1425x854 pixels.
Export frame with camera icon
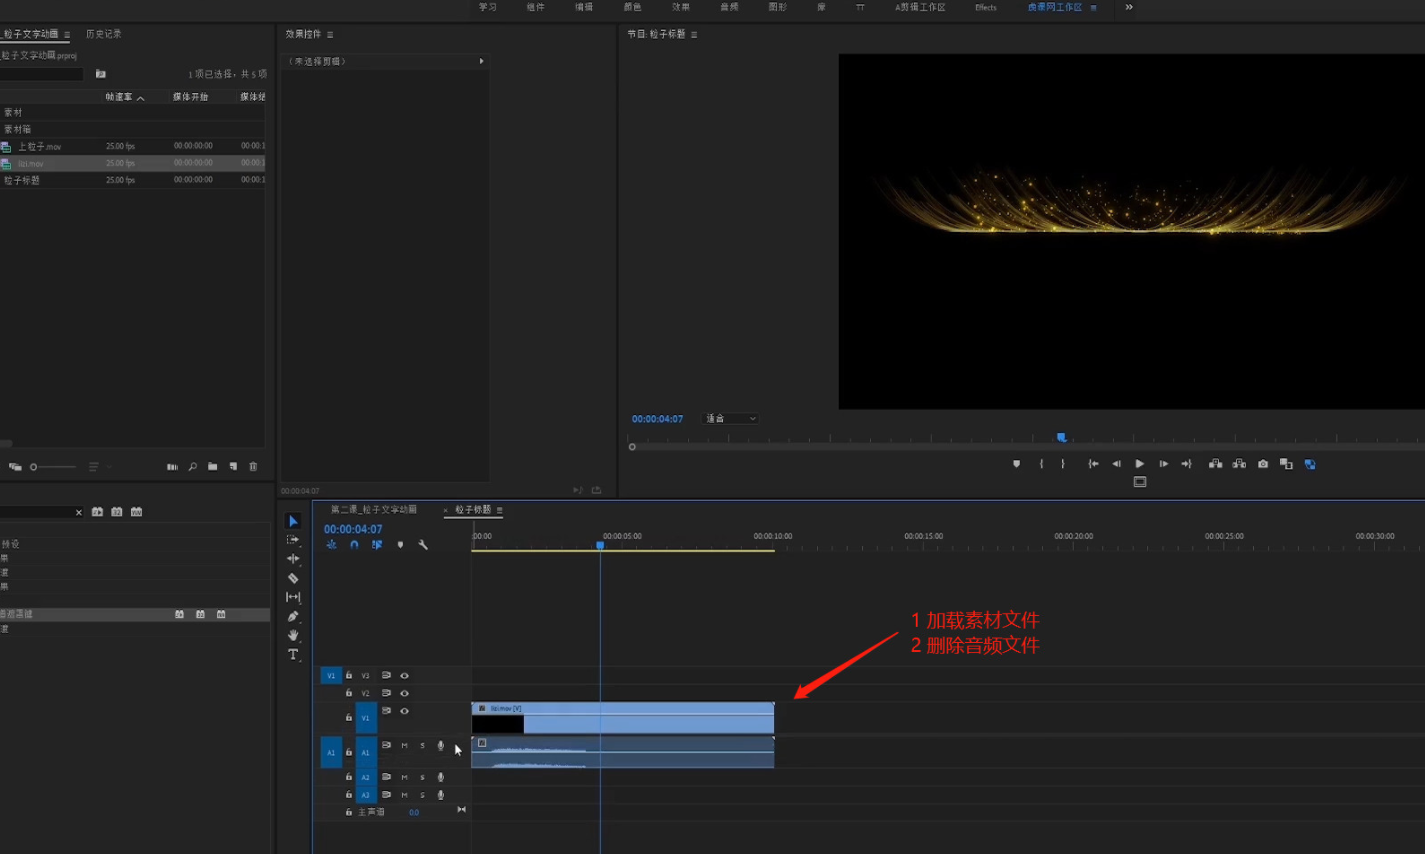point(1263,464)
